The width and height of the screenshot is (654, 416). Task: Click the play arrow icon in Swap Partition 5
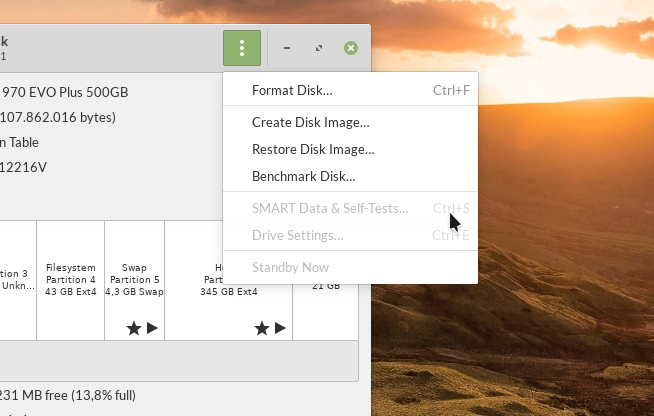[152, 328]
